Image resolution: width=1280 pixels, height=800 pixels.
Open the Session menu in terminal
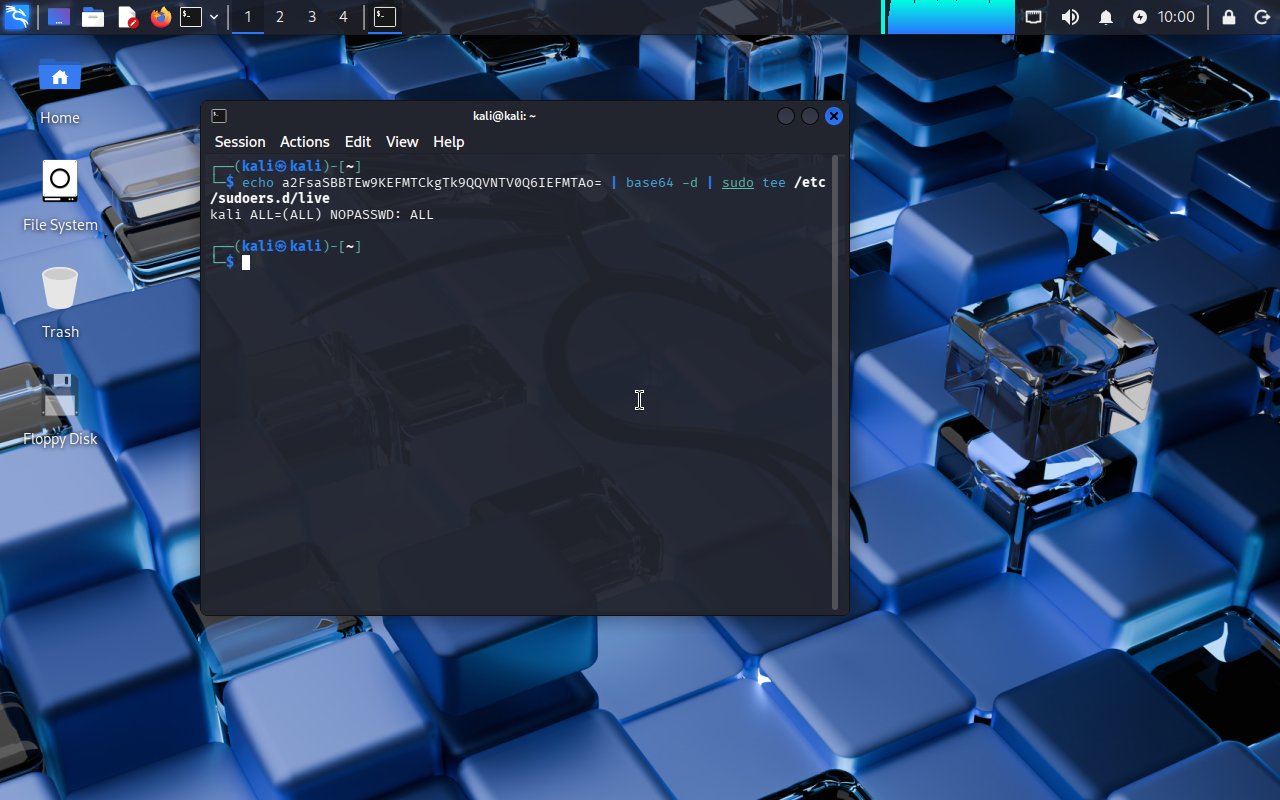[240, 142]
